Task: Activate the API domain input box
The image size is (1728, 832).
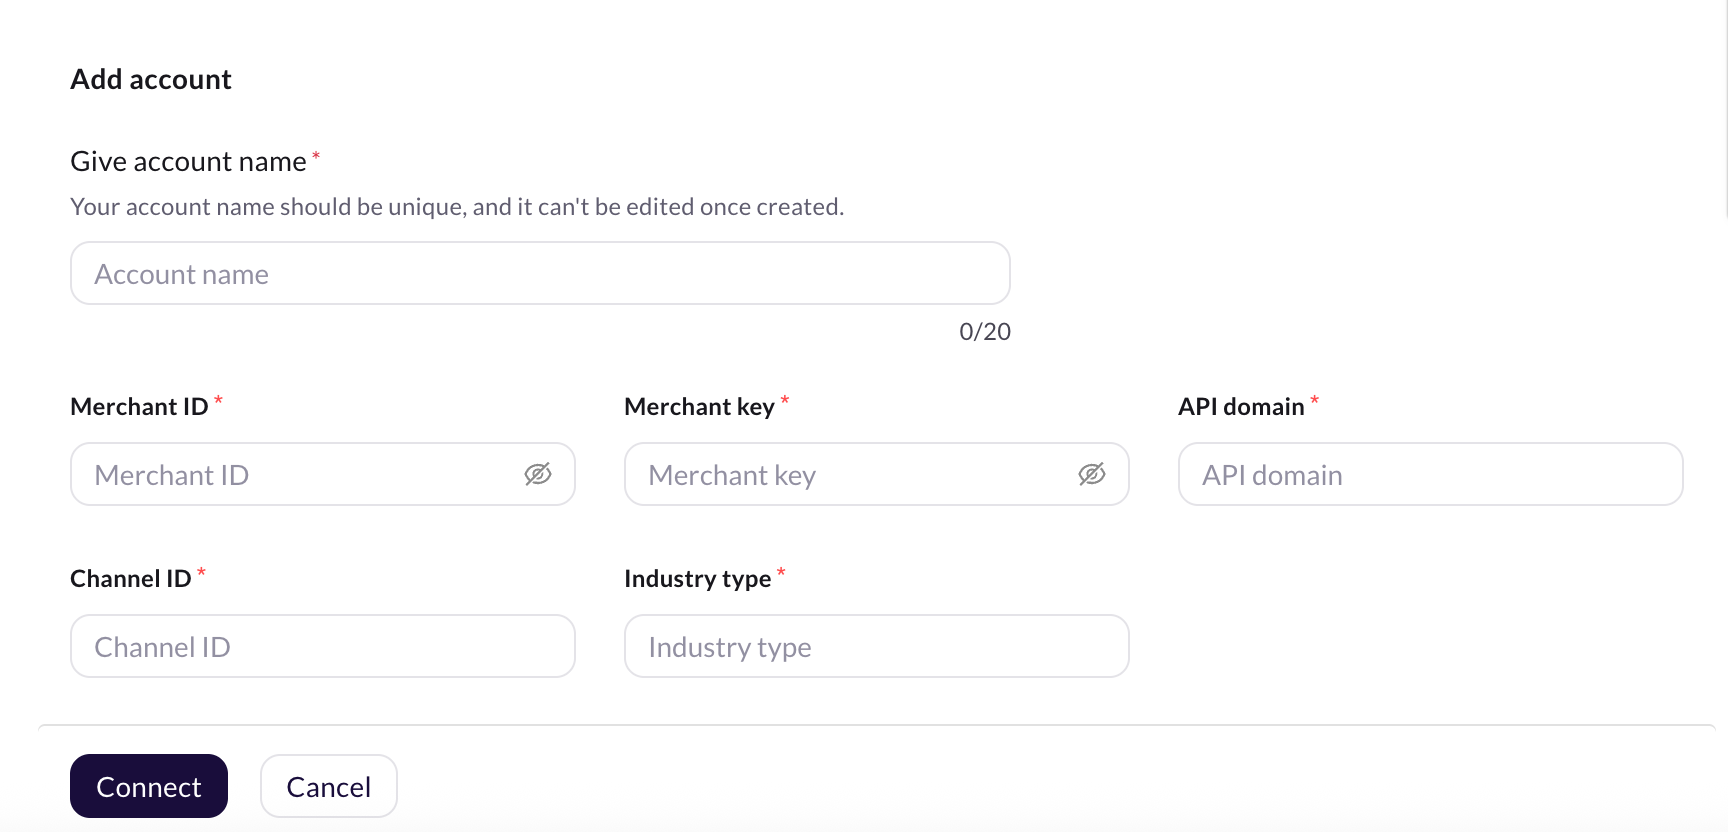Action: [1431, 474]
